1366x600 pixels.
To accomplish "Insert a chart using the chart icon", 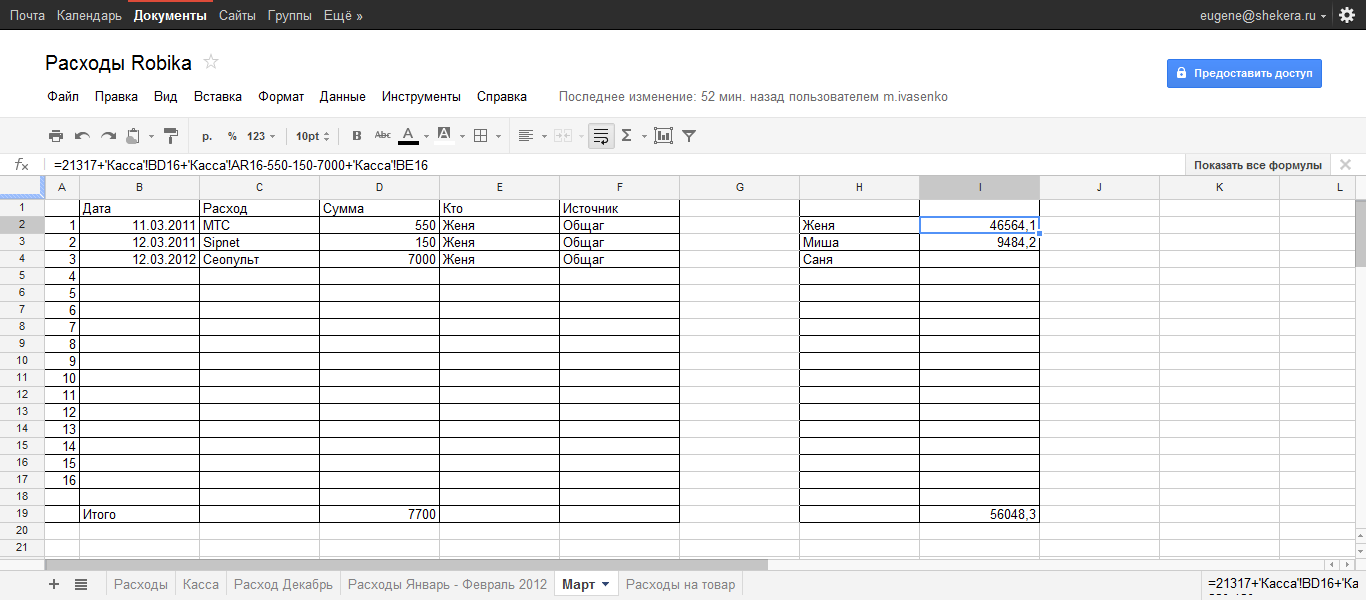I will point(662,136).
